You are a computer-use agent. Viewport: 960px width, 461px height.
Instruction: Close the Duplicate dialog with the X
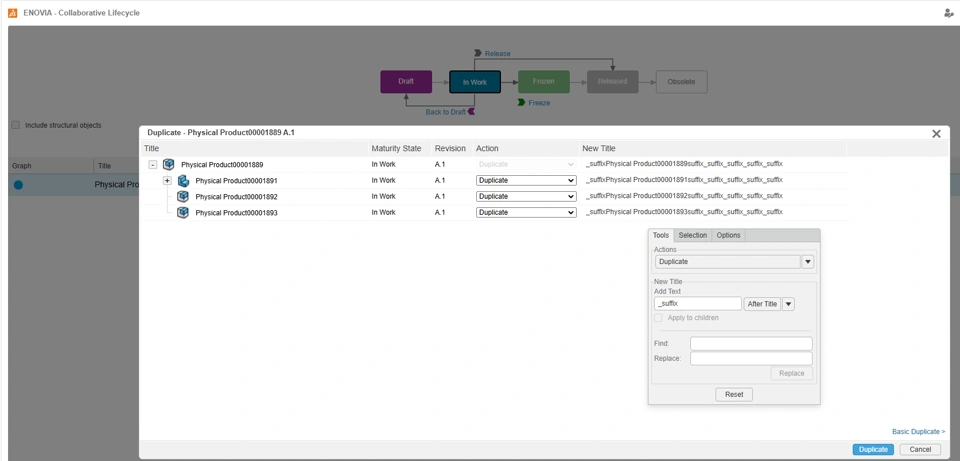coord(936,133)
